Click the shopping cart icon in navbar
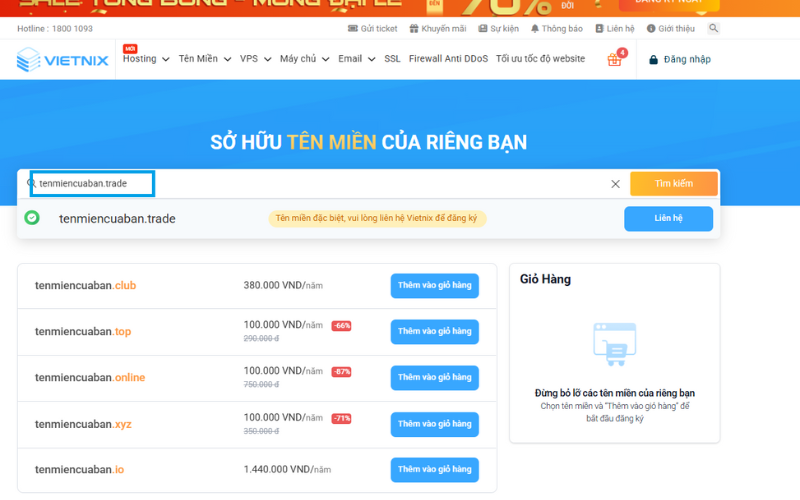This screenshot has width=800, height=500. [x=615, y=60]
